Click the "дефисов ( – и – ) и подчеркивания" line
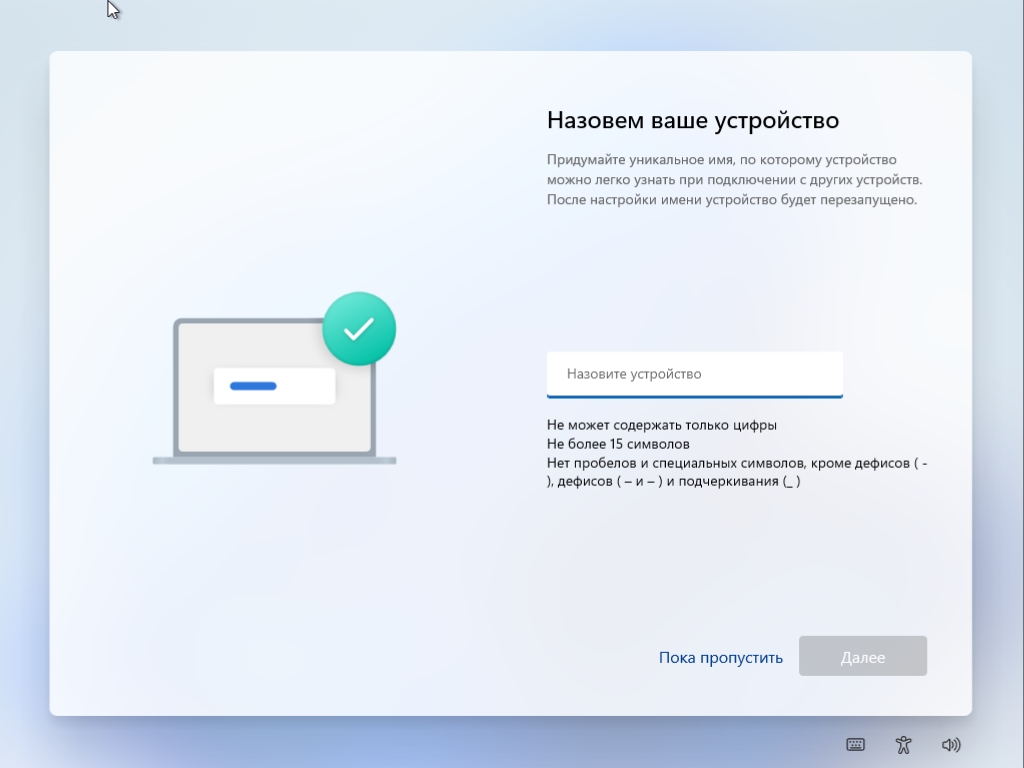The image size is (1024, 768). (673, 481)
